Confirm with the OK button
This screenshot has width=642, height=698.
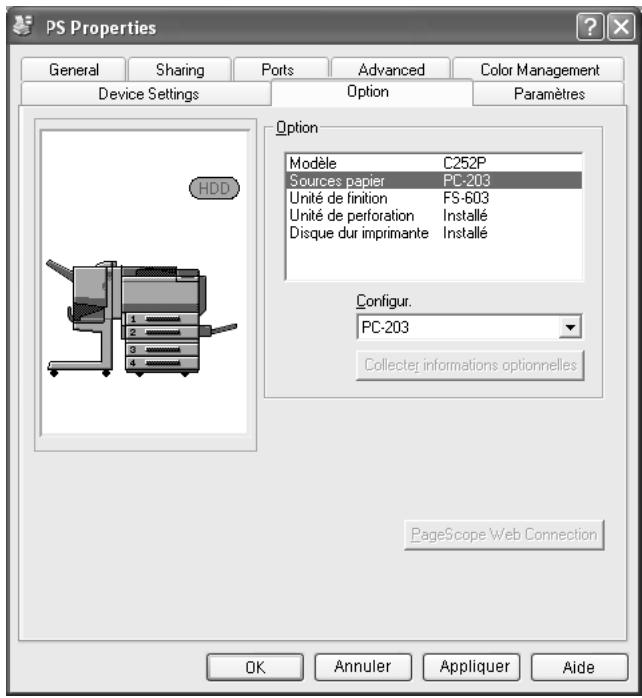[255, 667]
